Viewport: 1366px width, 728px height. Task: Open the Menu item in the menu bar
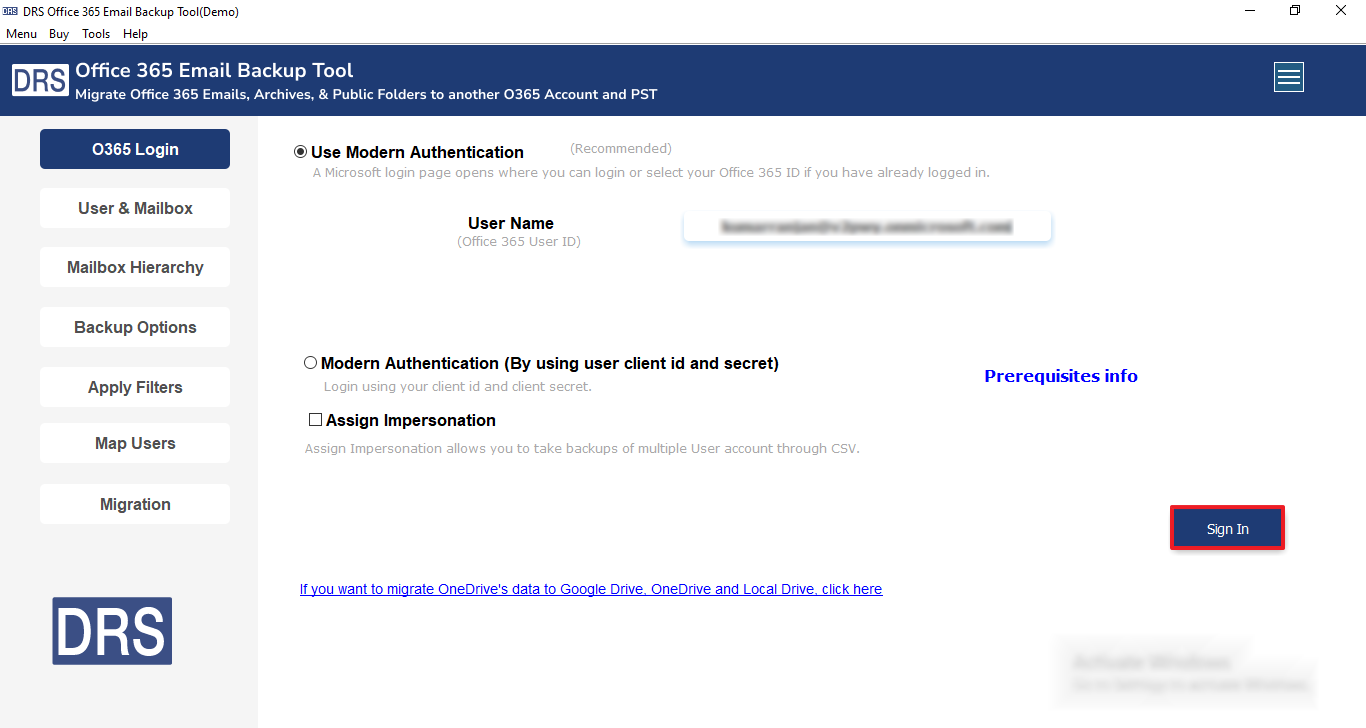click(21, 33)
